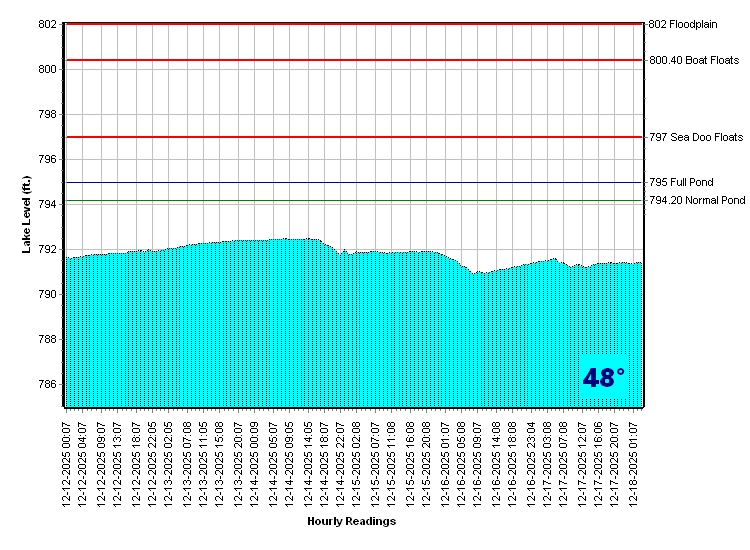The height and width of the screenshot is (550, 750).
Task: Click the Lake Level (ft.) axis title
Action: pos(27,214)
